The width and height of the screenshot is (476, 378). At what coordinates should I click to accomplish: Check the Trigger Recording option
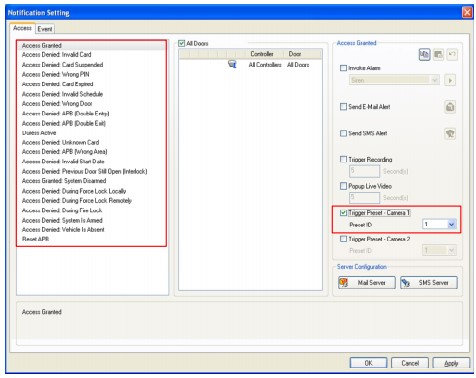pyautogui.click(x=343, y=159)
